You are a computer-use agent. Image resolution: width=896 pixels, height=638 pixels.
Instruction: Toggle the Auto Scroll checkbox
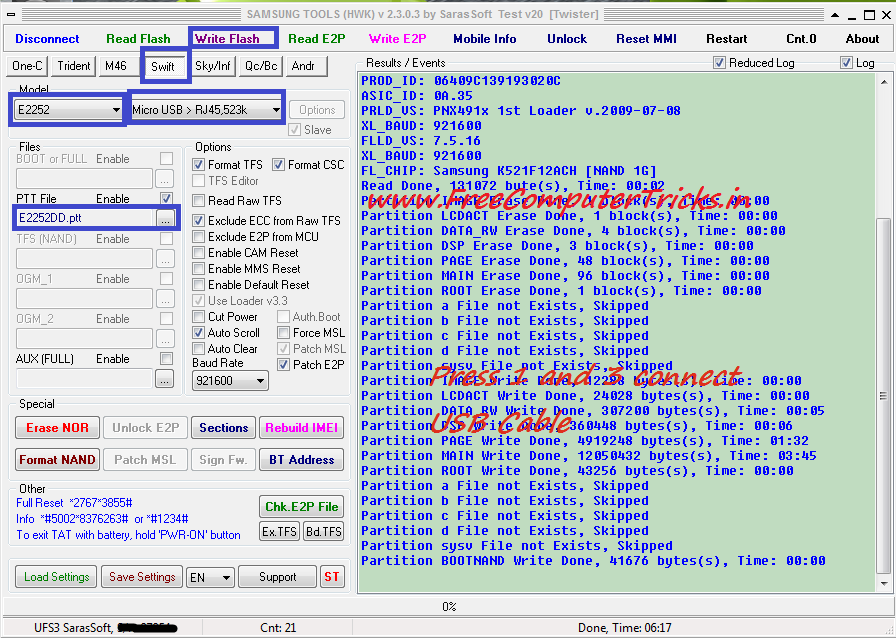coord(198,333)
